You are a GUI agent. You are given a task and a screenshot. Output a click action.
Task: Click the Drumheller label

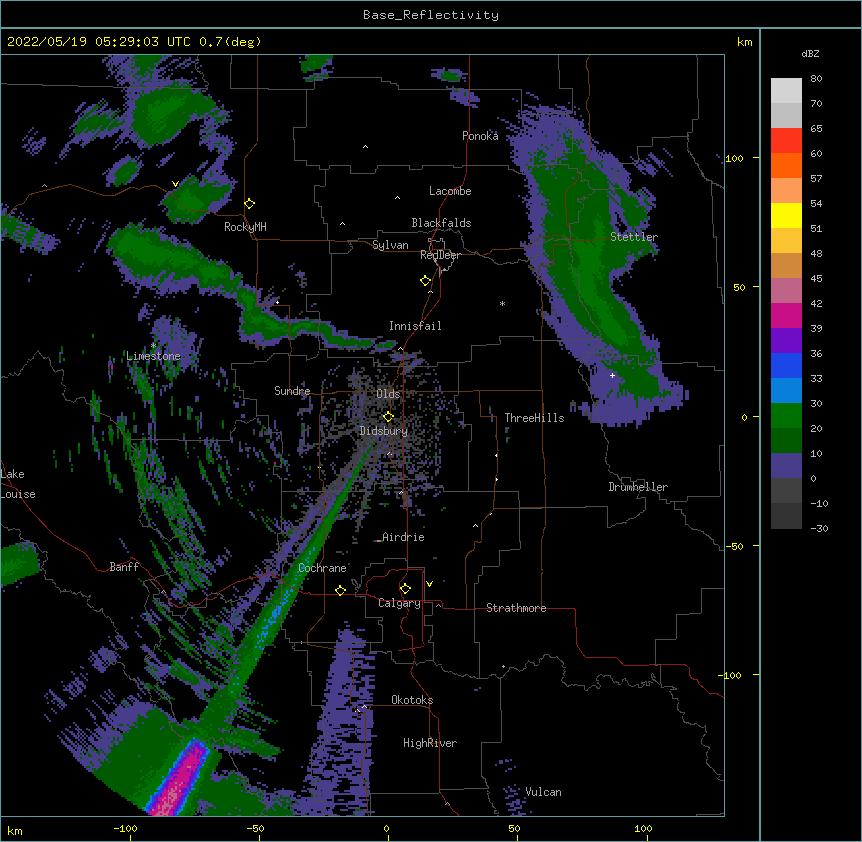pos(638,487)
